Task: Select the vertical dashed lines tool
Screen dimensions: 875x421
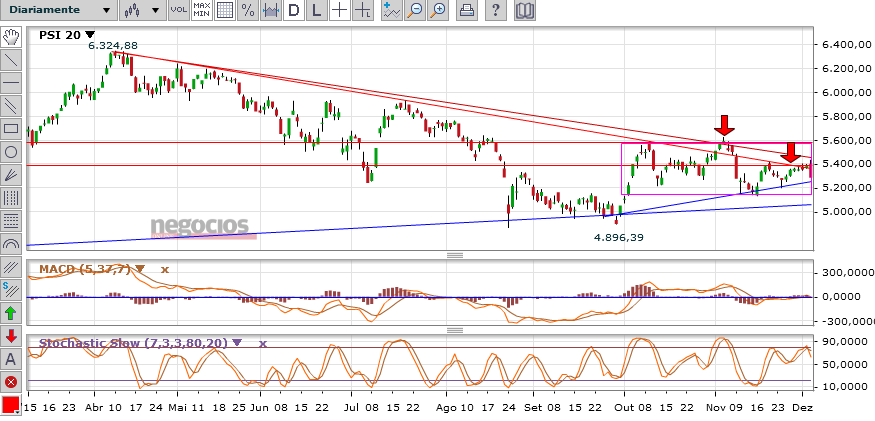Action: [11, 197]
